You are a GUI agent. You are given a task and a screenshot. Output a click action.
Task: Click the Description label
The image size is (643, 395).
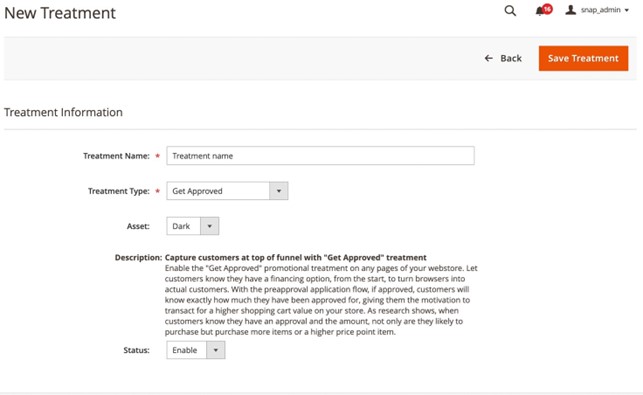point(139,258)
